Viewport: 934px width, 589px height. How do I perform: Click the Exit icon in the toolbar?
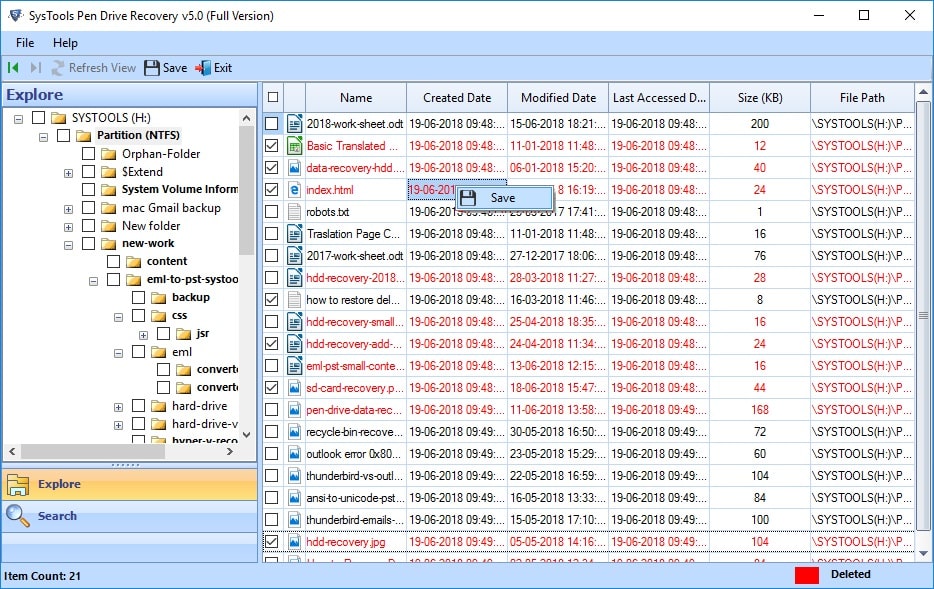coord(203,68)
